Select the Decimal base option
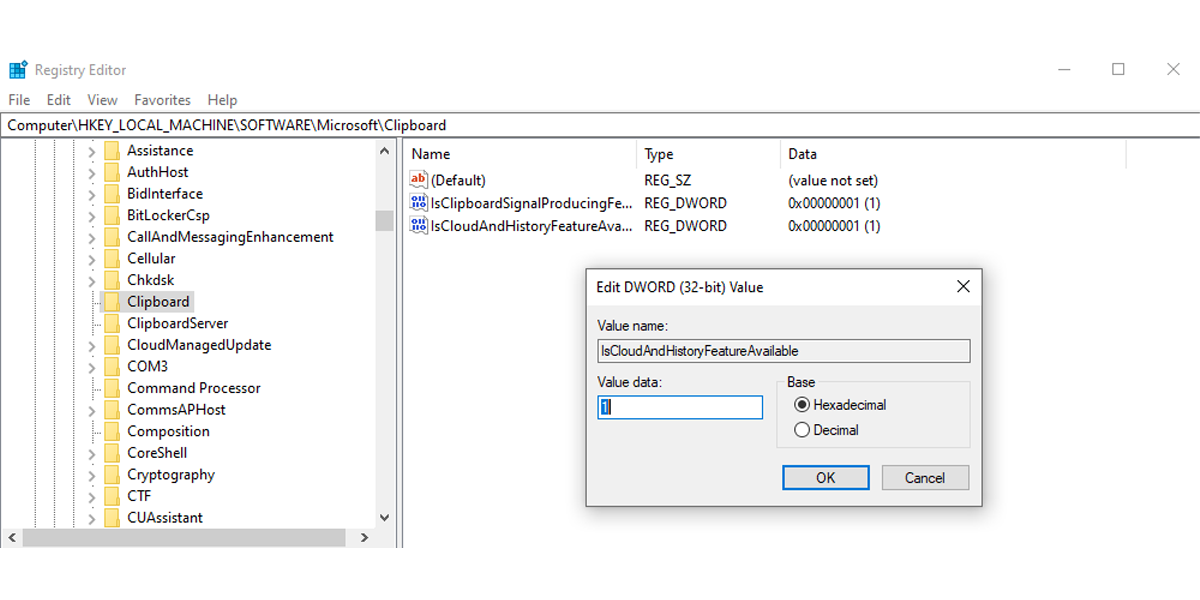 pyautogui.click(x=802, y=430)
